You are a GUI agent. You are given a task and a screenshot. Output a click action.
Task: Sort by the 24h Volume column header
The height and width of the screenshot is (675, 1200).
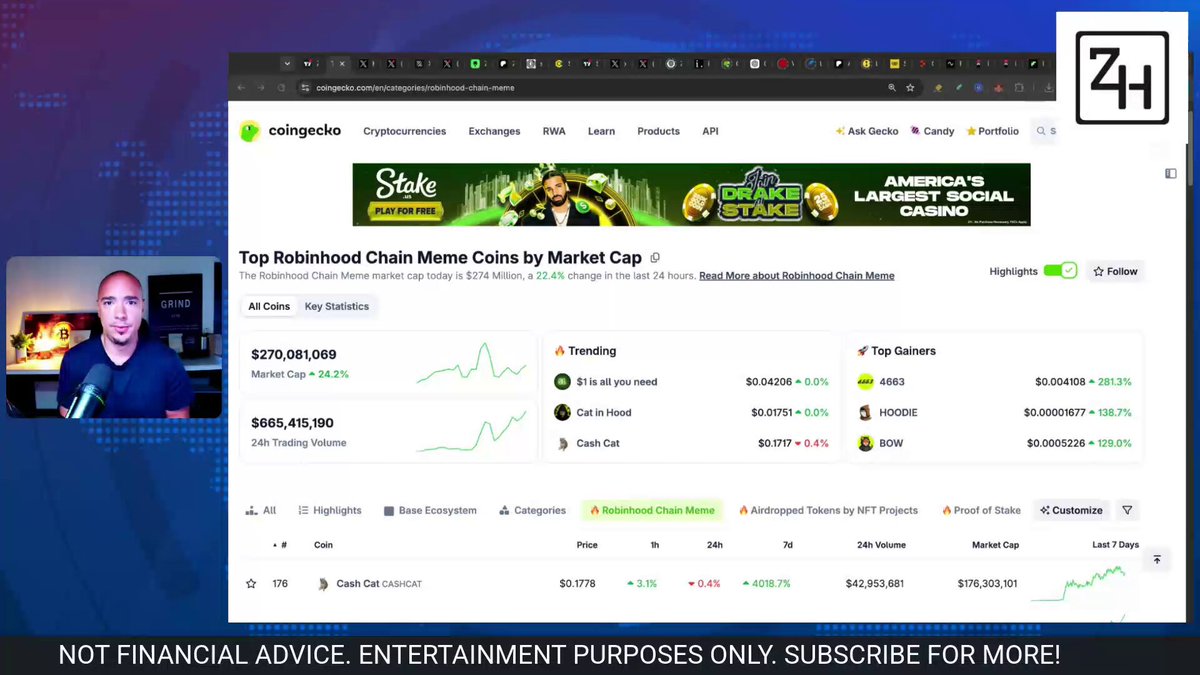881,545
